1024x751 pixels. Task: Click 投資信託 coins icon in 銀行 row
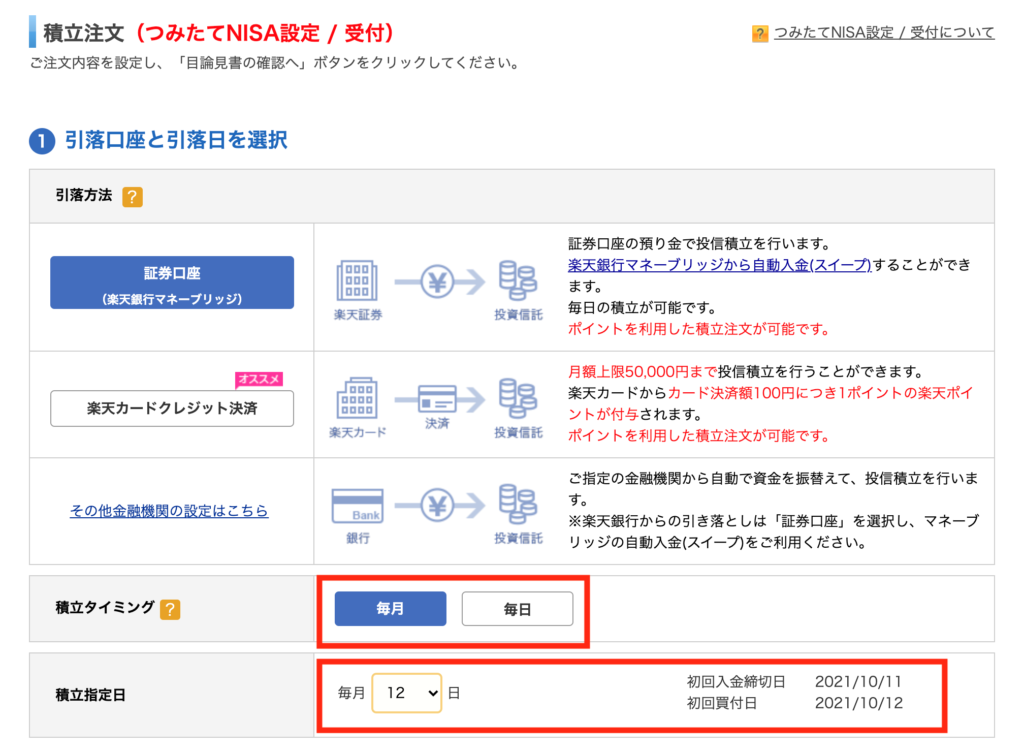[x=518, y=504]
